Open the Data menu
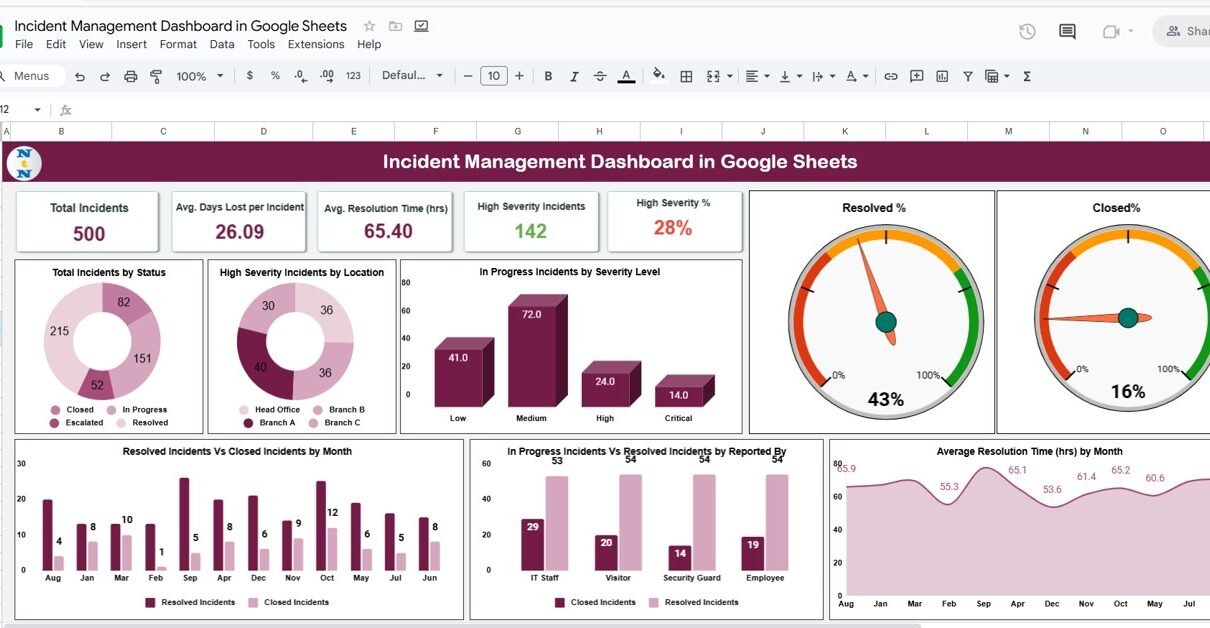 tap(222, 44)
